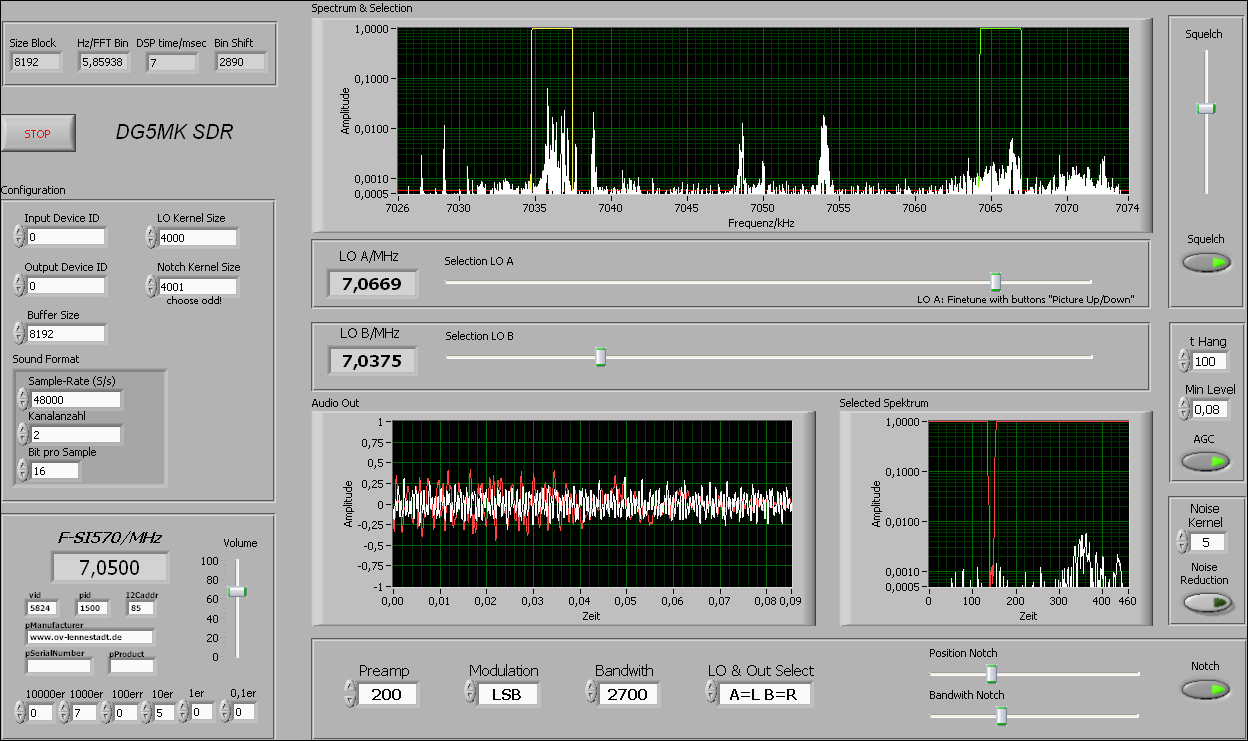Click the Notch Kernel Size stepper

pos(151,287)
